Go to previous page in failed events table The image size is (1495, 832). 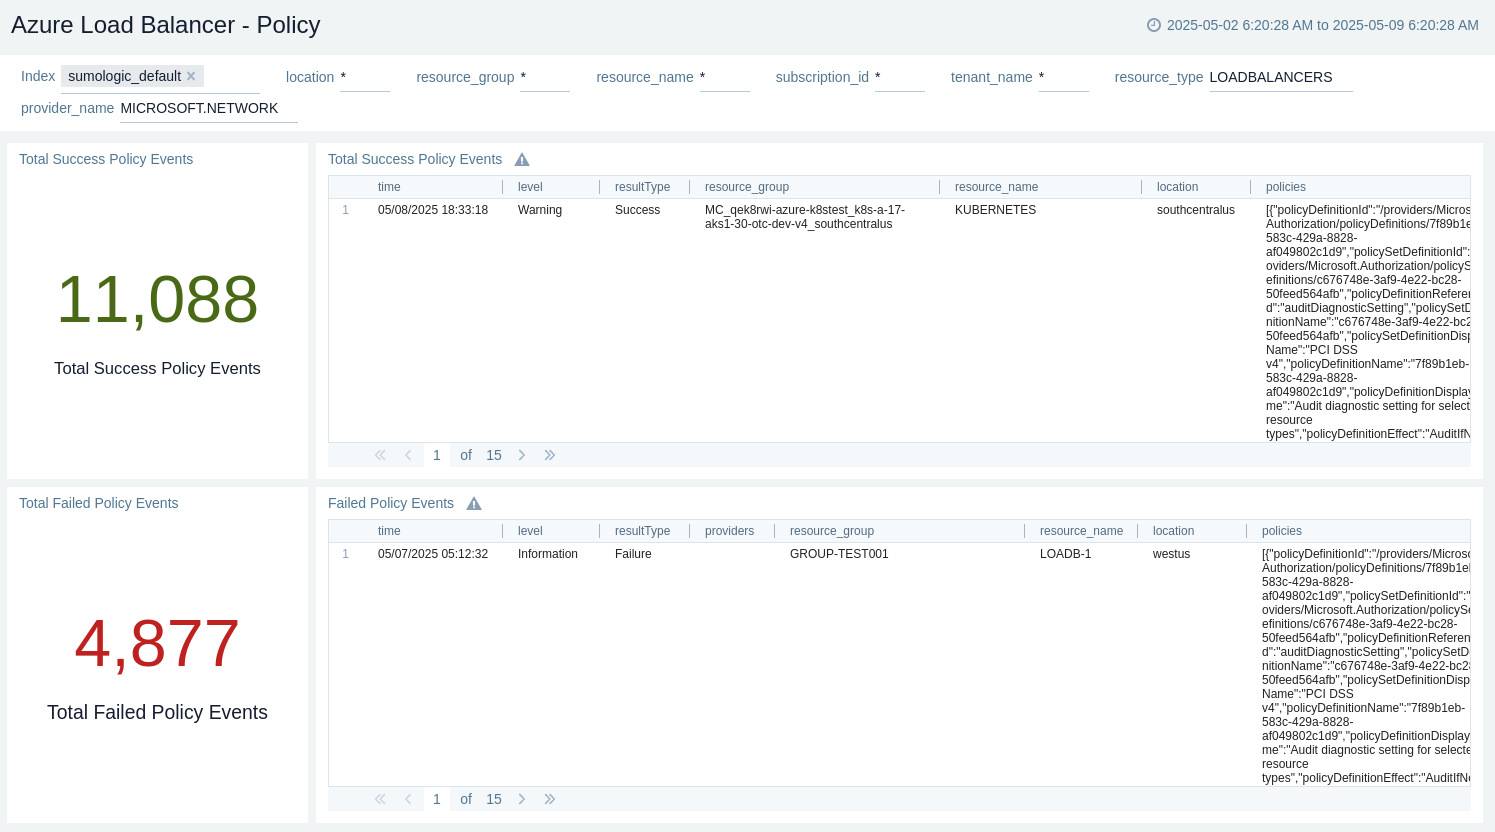(408, 799)
